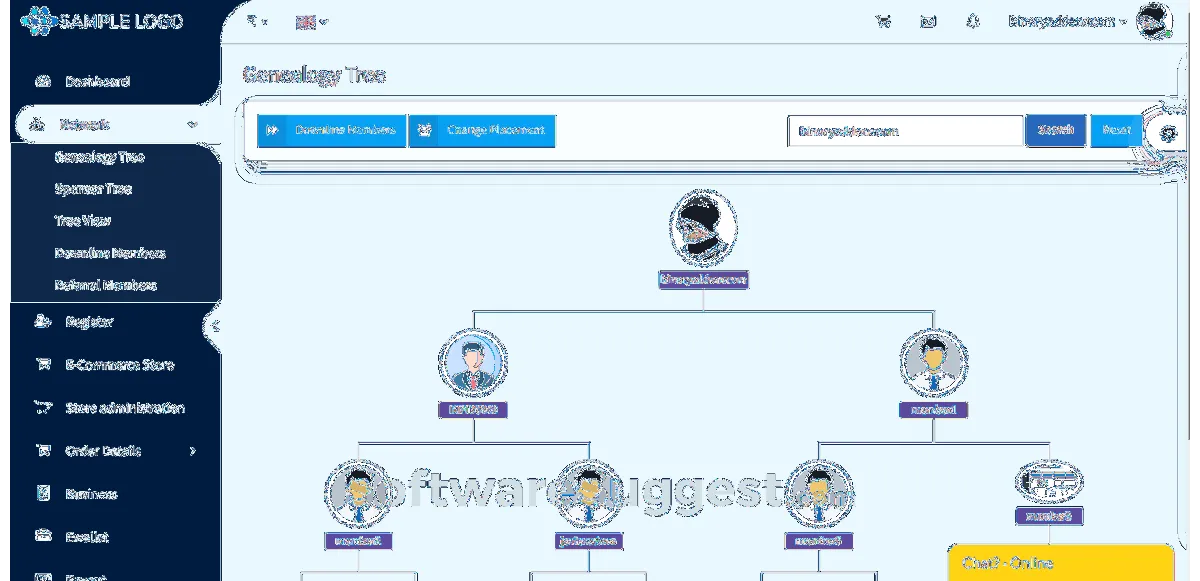Click Change Placement button

482,130
